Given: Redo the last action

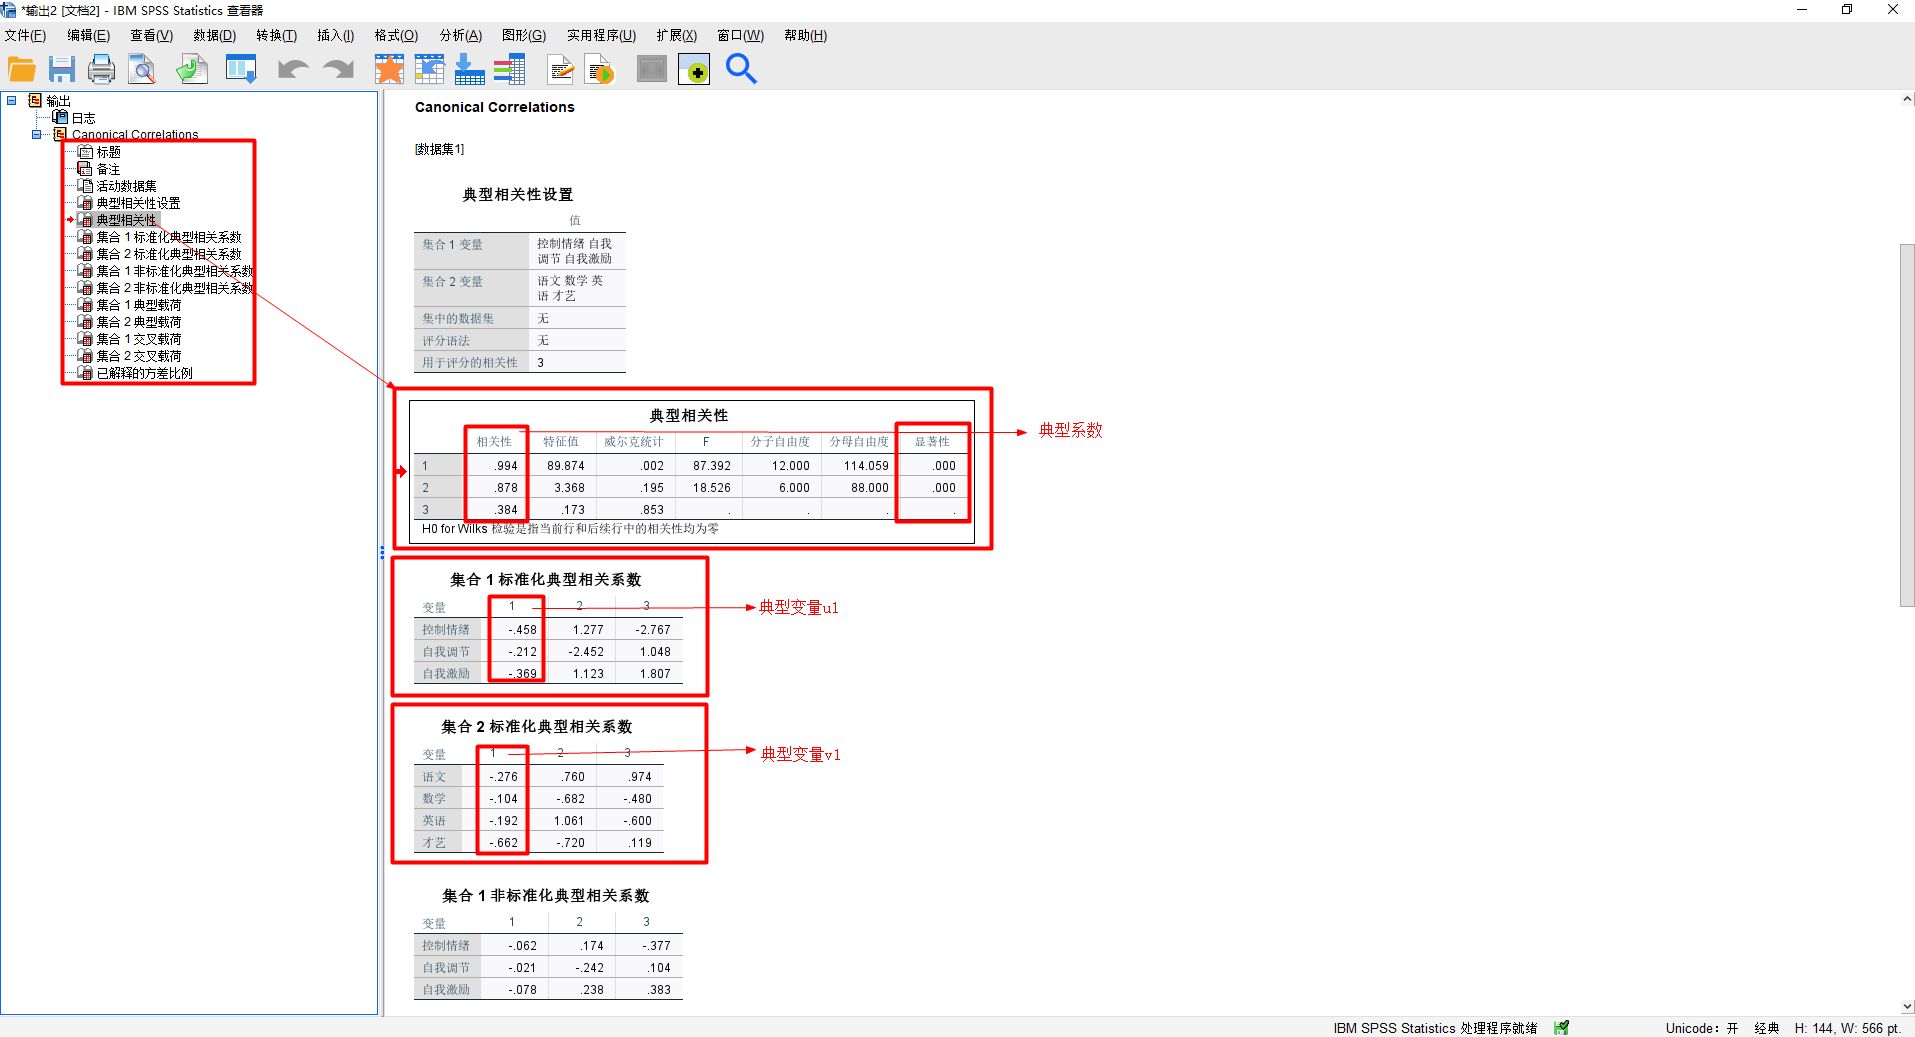Looking at the screenshot, I should 339,69.
